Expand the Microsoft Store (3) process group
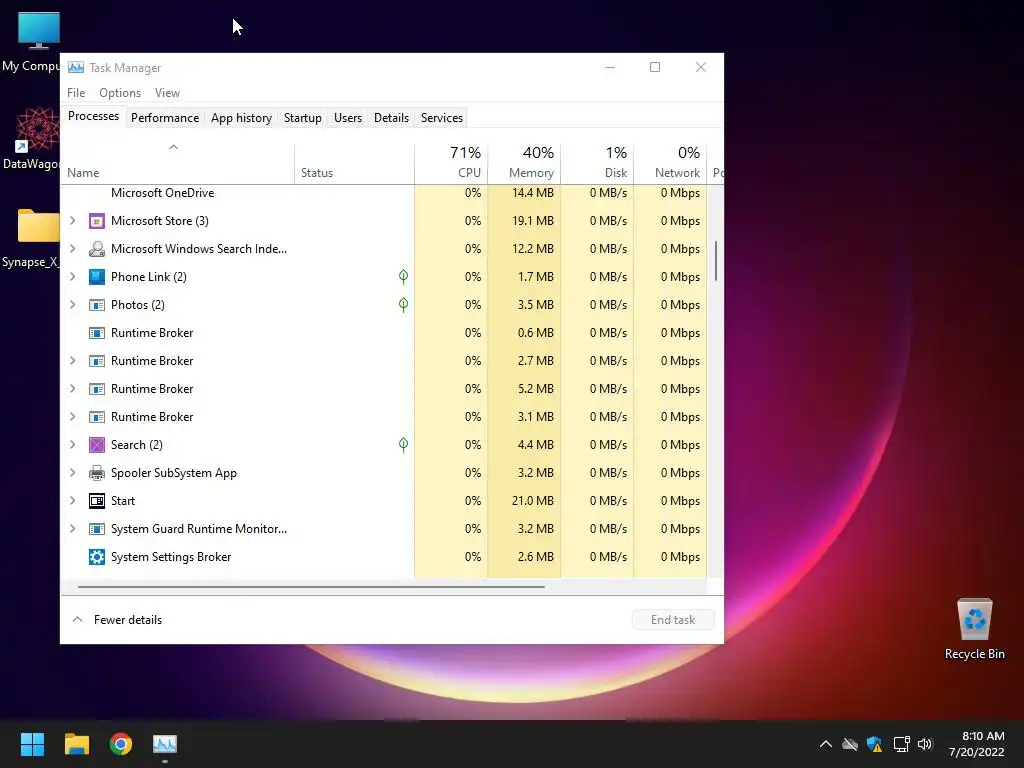The height and width of the screenshot is (768, 1024). [73, 221]
